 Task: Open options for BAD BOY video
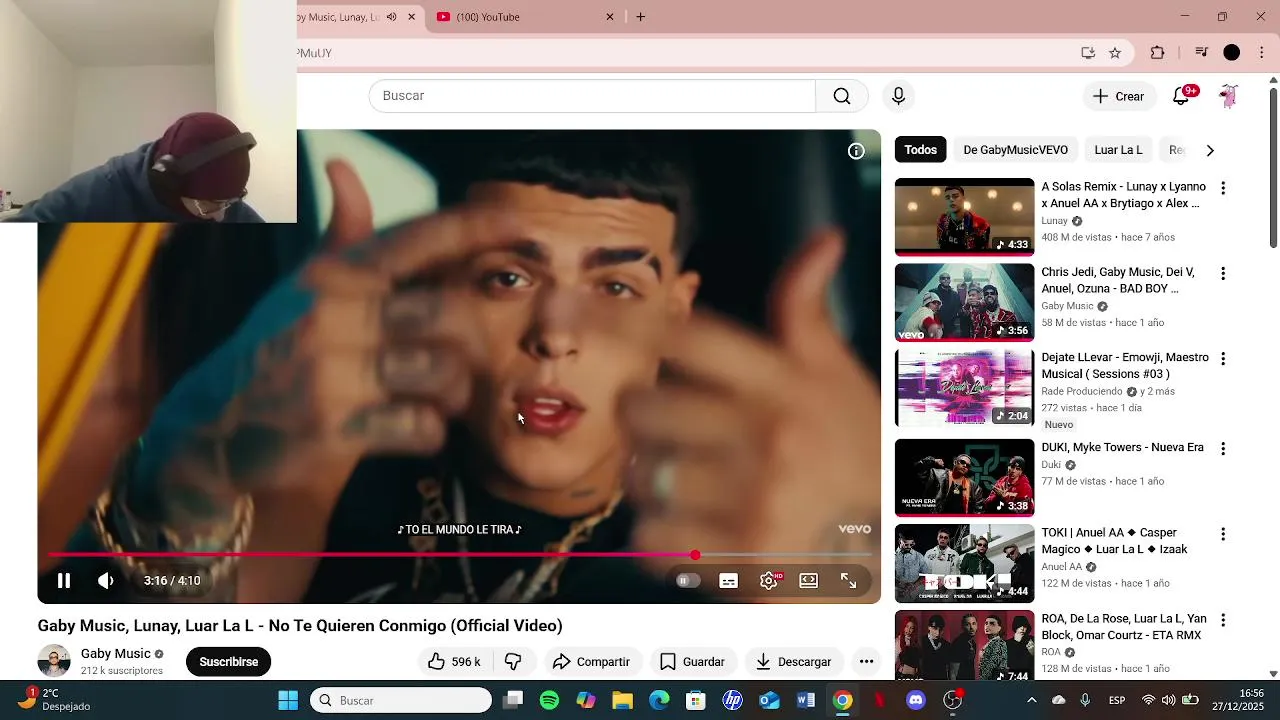tap(1222, 273)
